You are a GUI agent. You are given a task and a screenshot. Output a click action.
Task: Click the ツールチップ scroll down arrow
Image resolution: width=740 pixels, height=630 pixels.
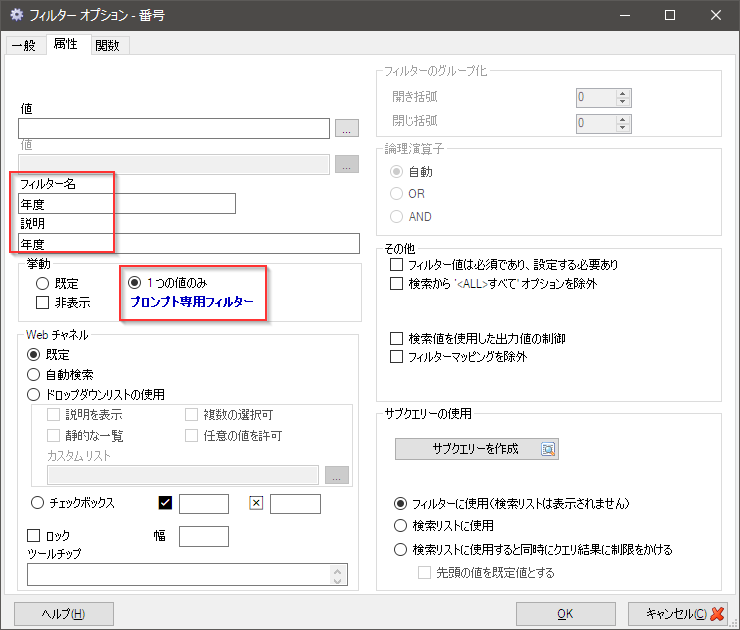337,580
